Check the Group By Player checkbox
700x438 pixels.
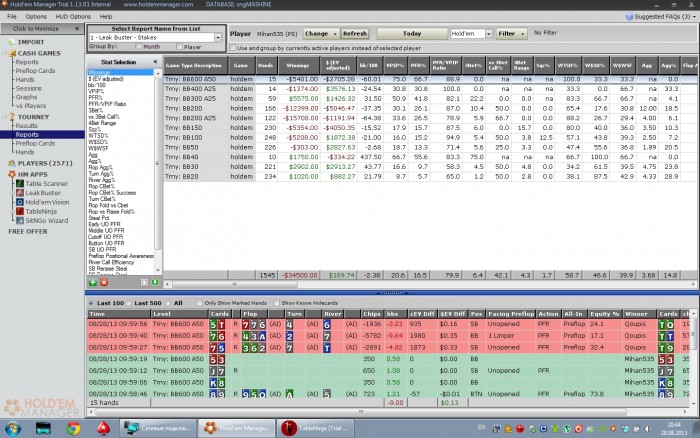[x=179, y=46]
